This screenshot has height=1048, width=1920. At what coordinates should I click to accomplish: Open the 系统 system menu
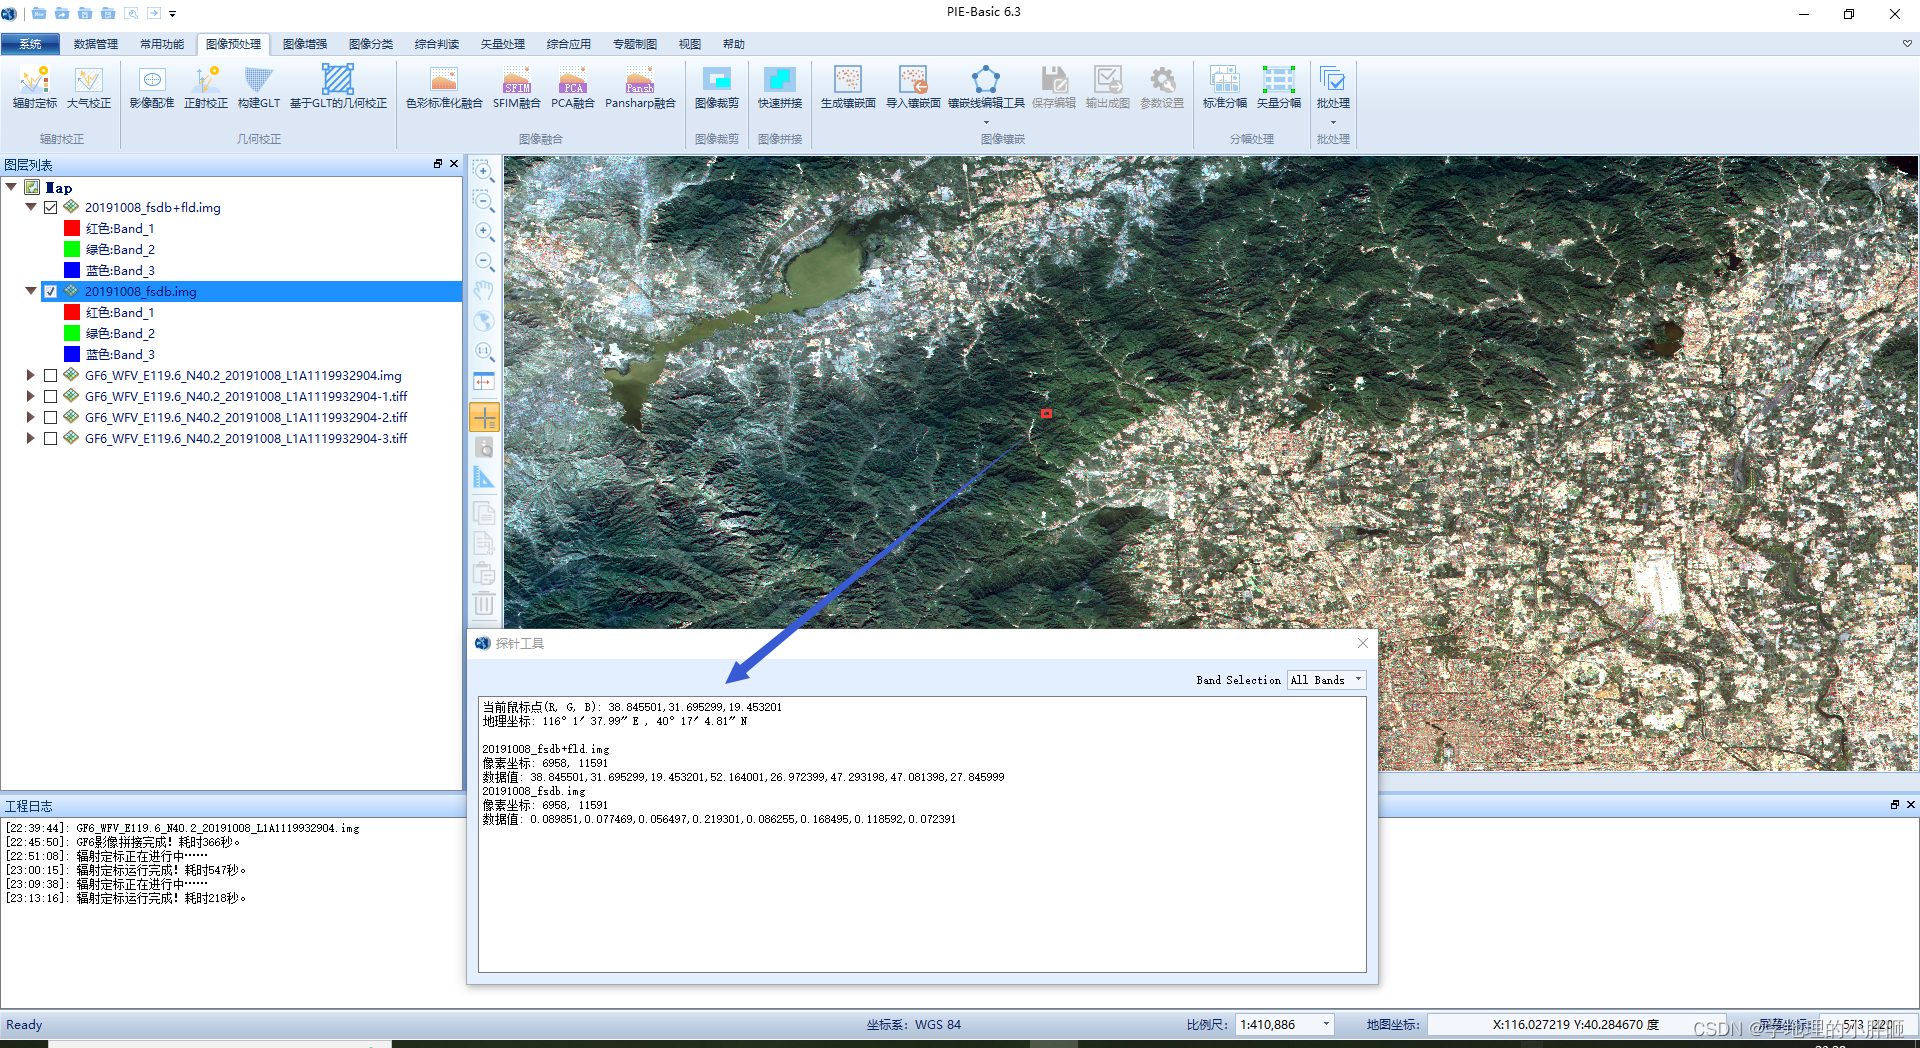click(30, 44)
